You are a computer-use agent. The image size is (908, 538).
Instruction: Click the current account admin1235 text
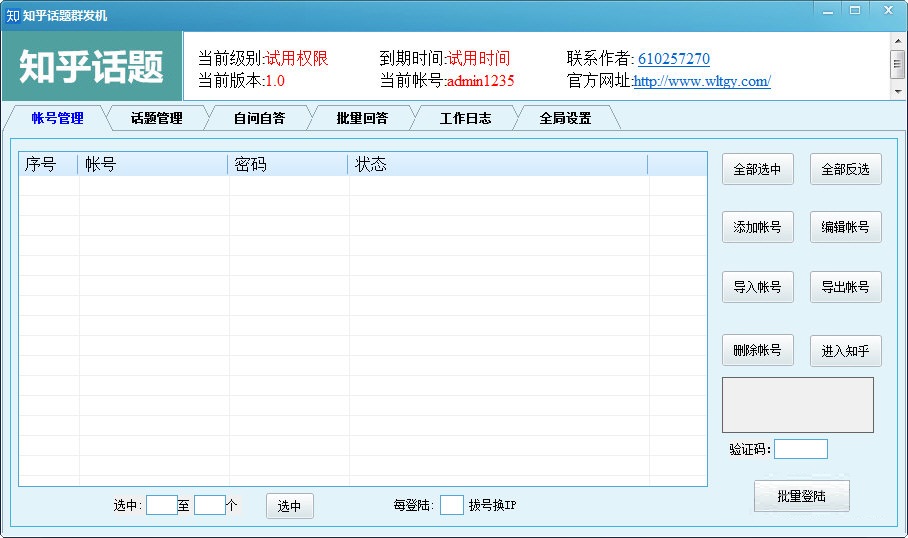pos(481,80)
